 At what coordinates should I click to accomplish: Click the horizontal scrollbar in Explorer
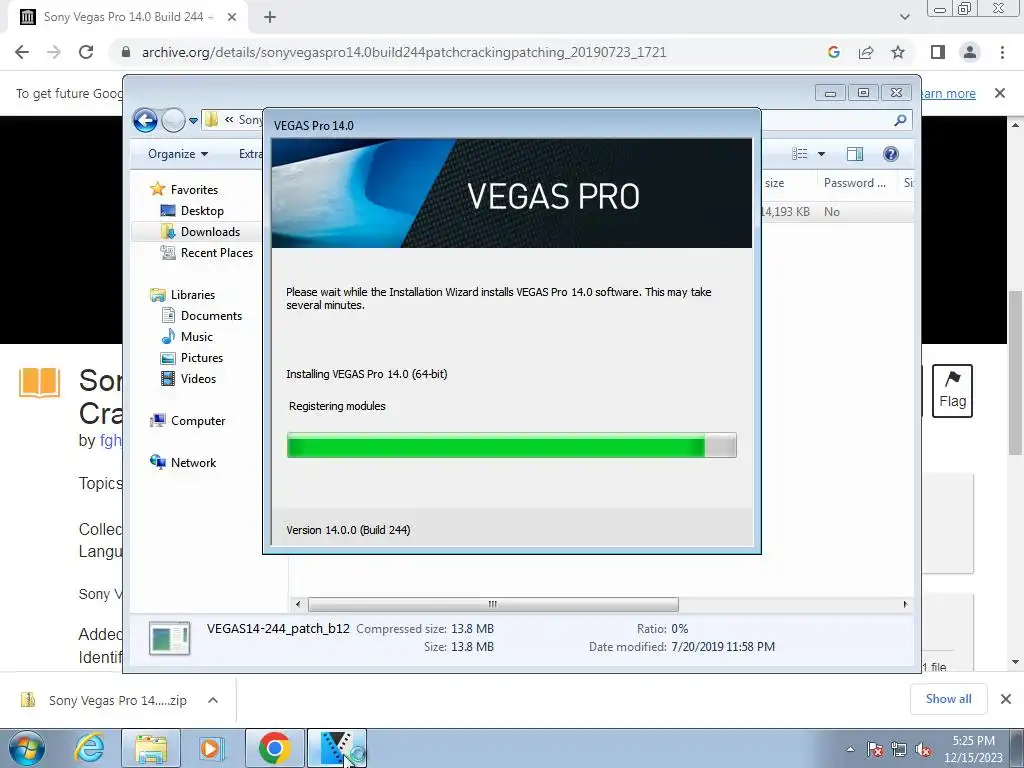(493, 604)
